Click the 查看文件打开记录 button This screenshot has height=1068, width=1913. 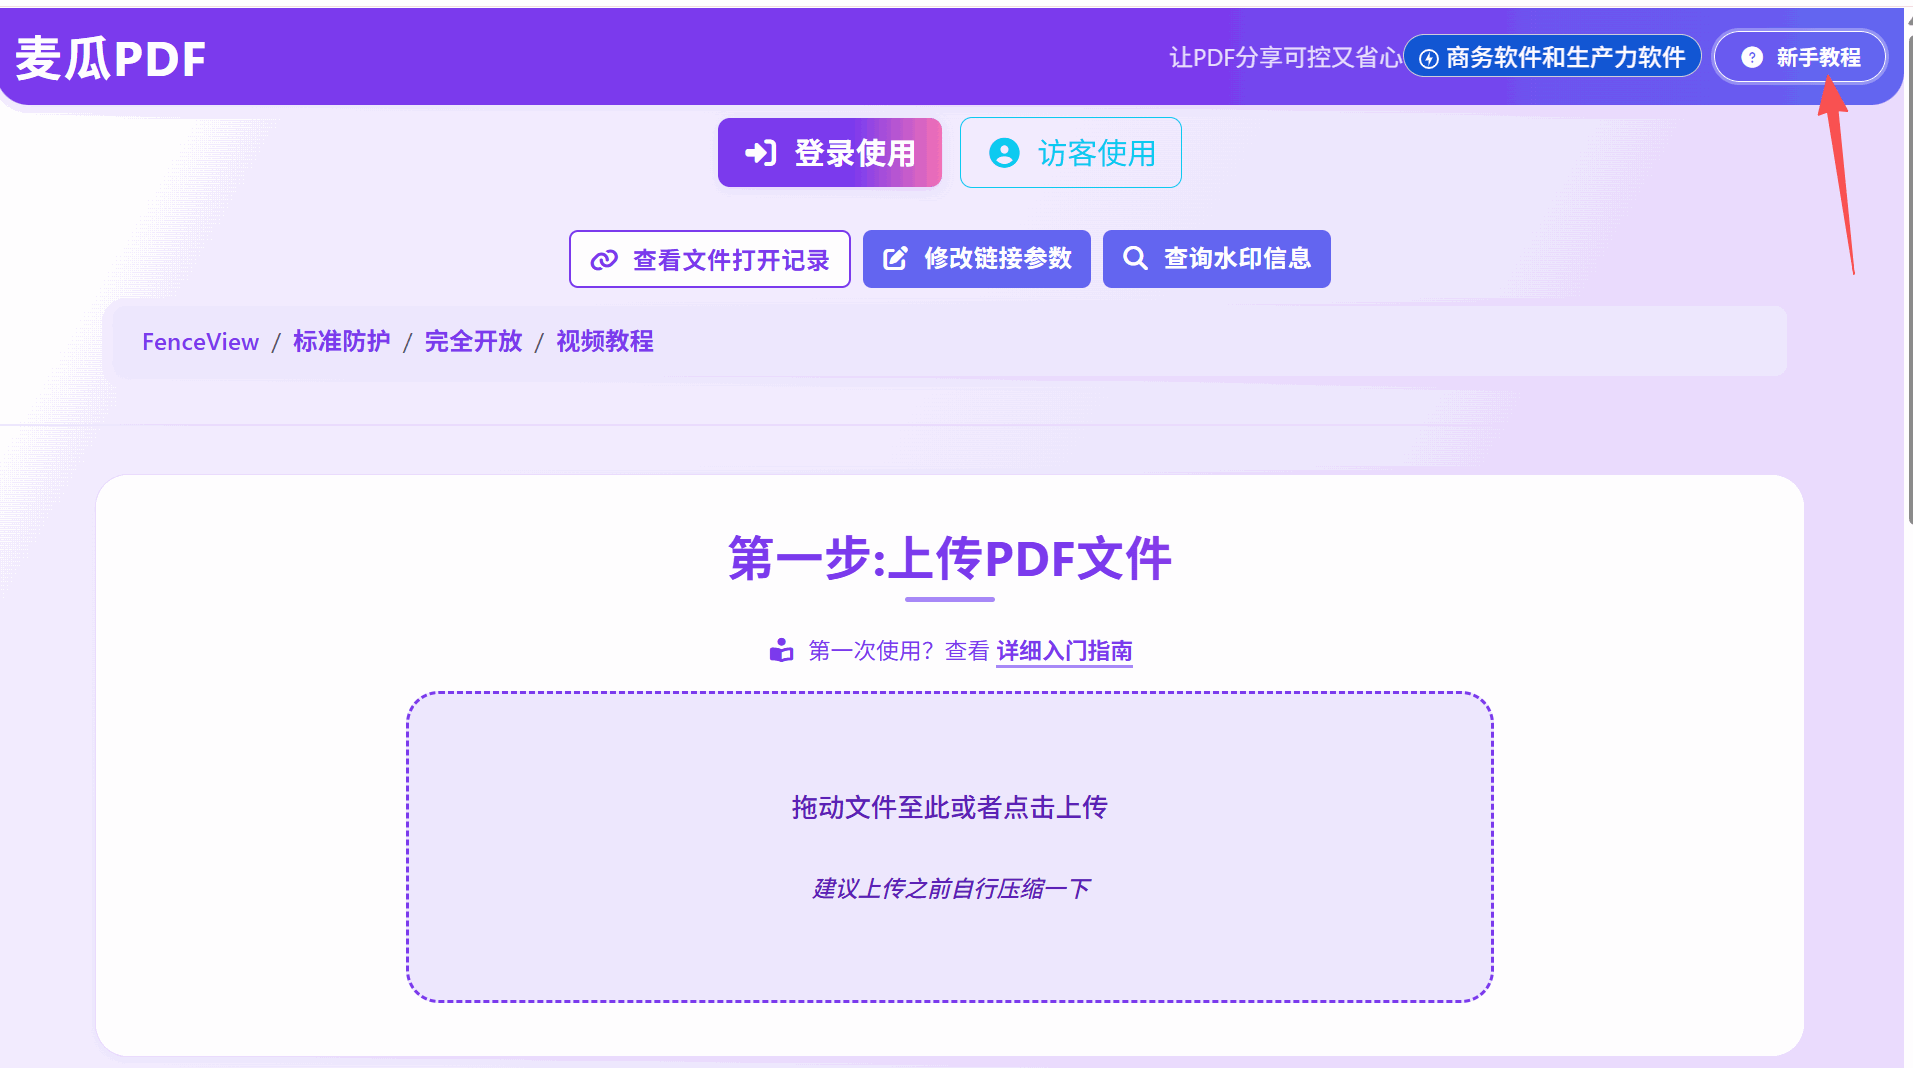[709, 259]
